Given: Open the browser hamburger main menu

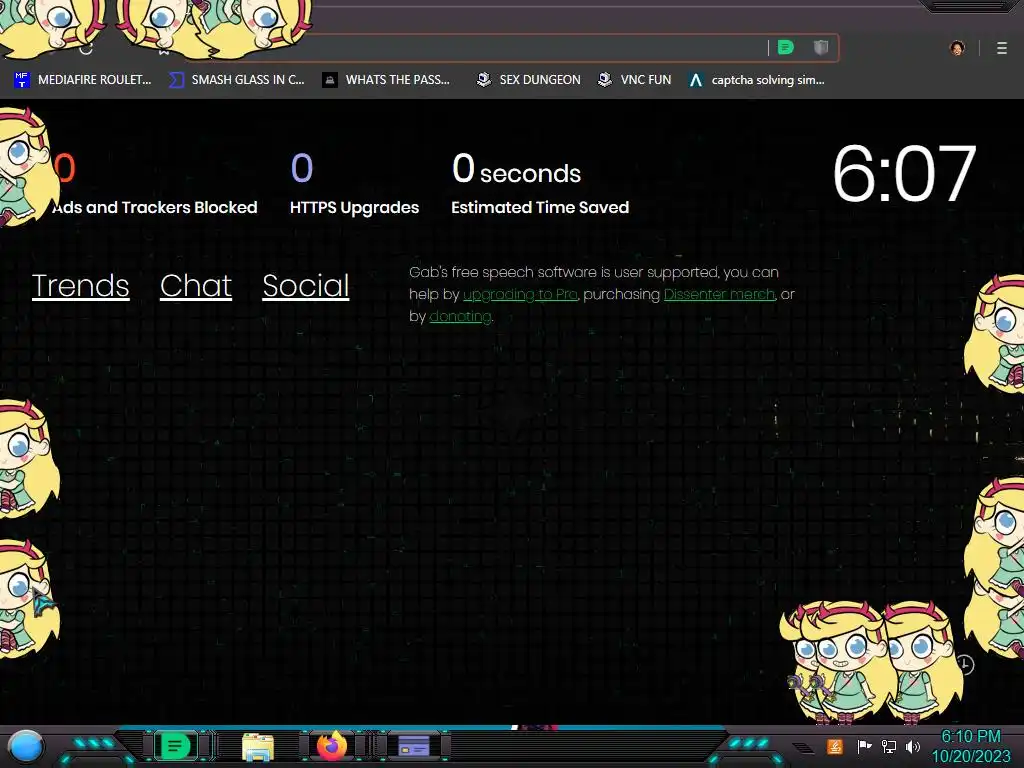Looking at the screenshot, I should [1001, 48].
